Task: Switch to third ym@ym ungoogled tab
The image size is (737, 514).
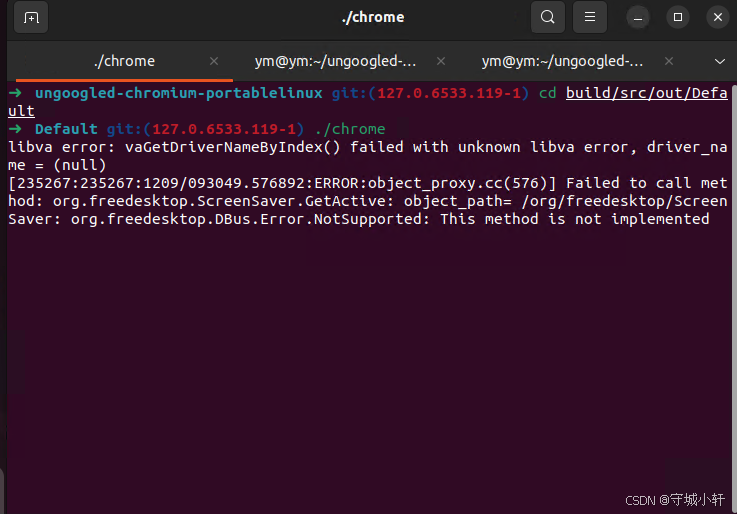Action: [x=562, y=61]
